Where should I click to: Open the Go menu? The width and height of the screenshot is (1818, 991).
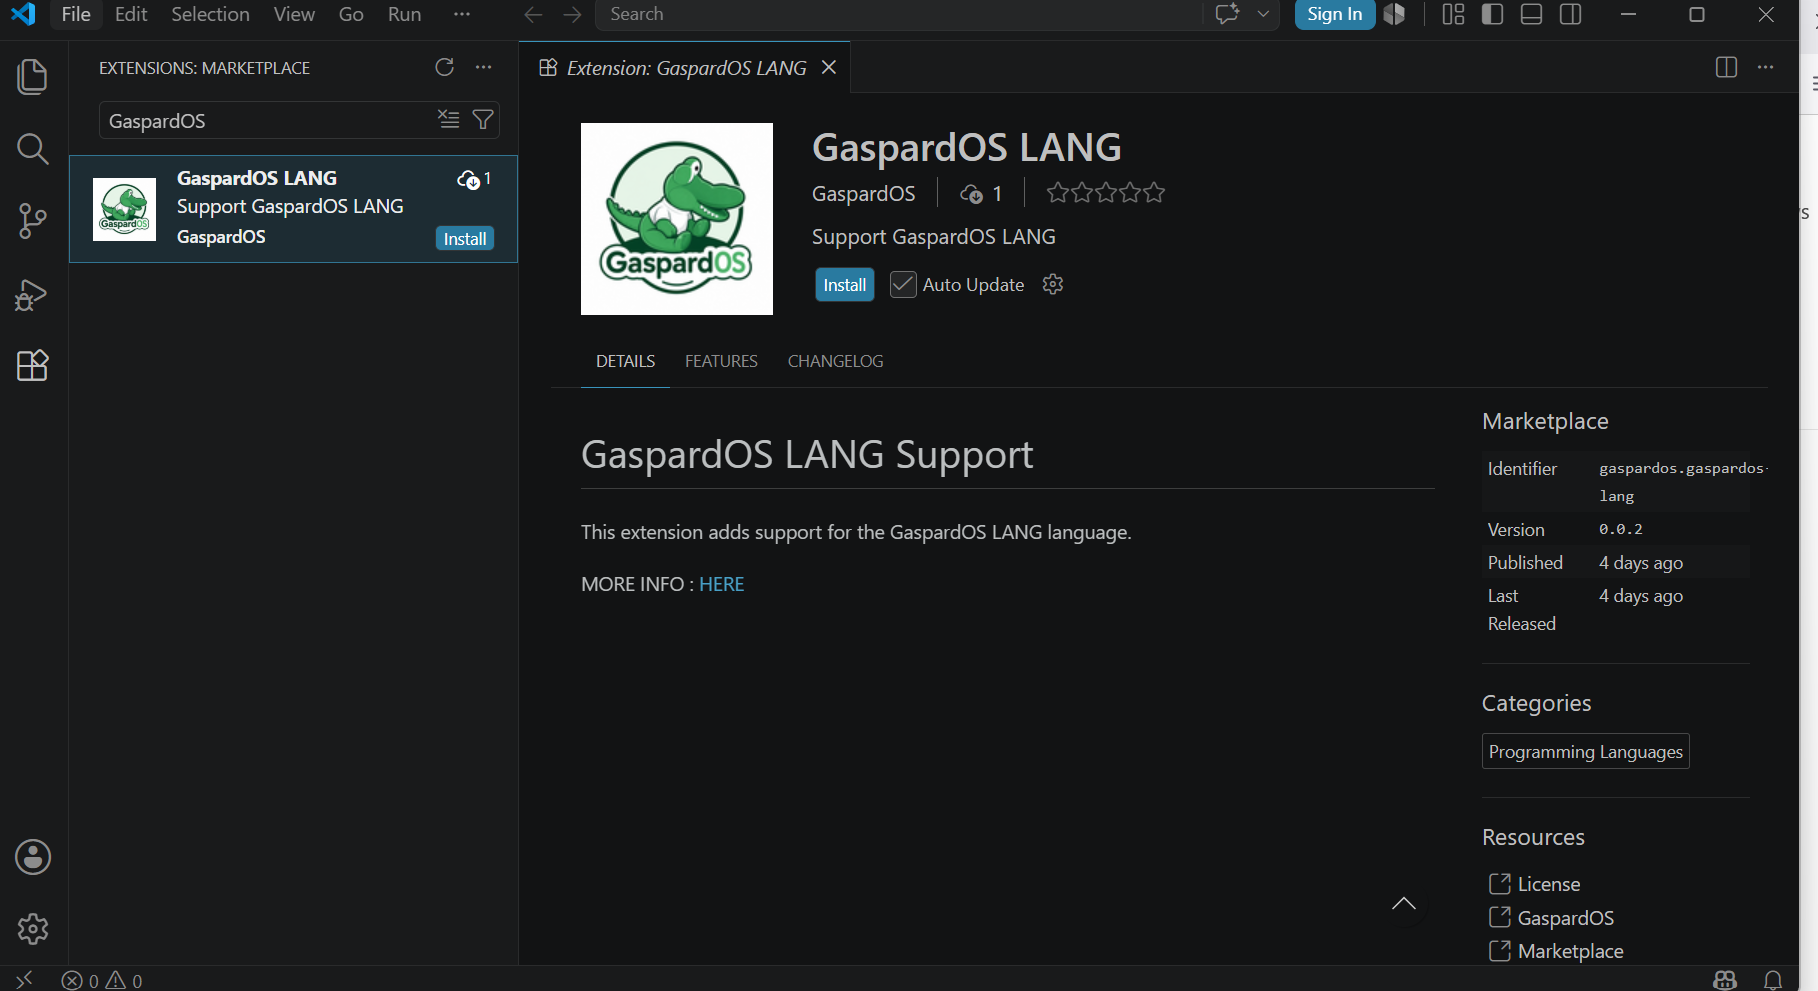[x=351, y=14]
